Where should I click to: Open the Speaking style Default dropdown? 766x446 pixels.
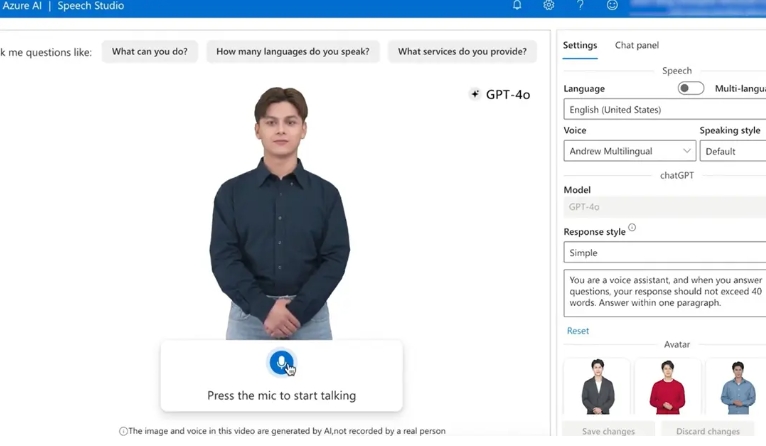733,151
